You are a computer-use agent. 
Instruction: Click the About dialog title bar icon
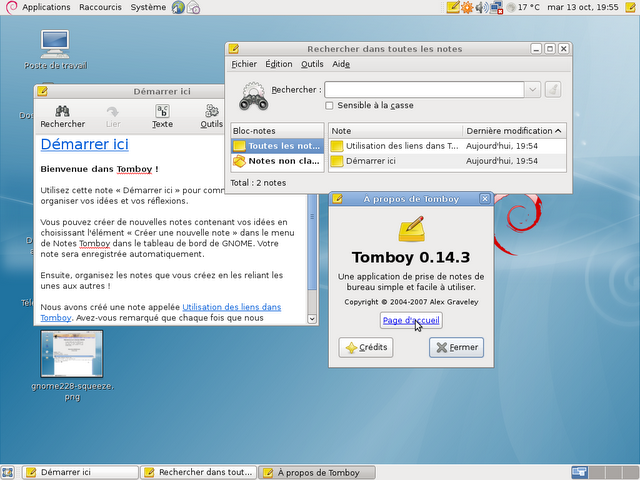point(337,199)
